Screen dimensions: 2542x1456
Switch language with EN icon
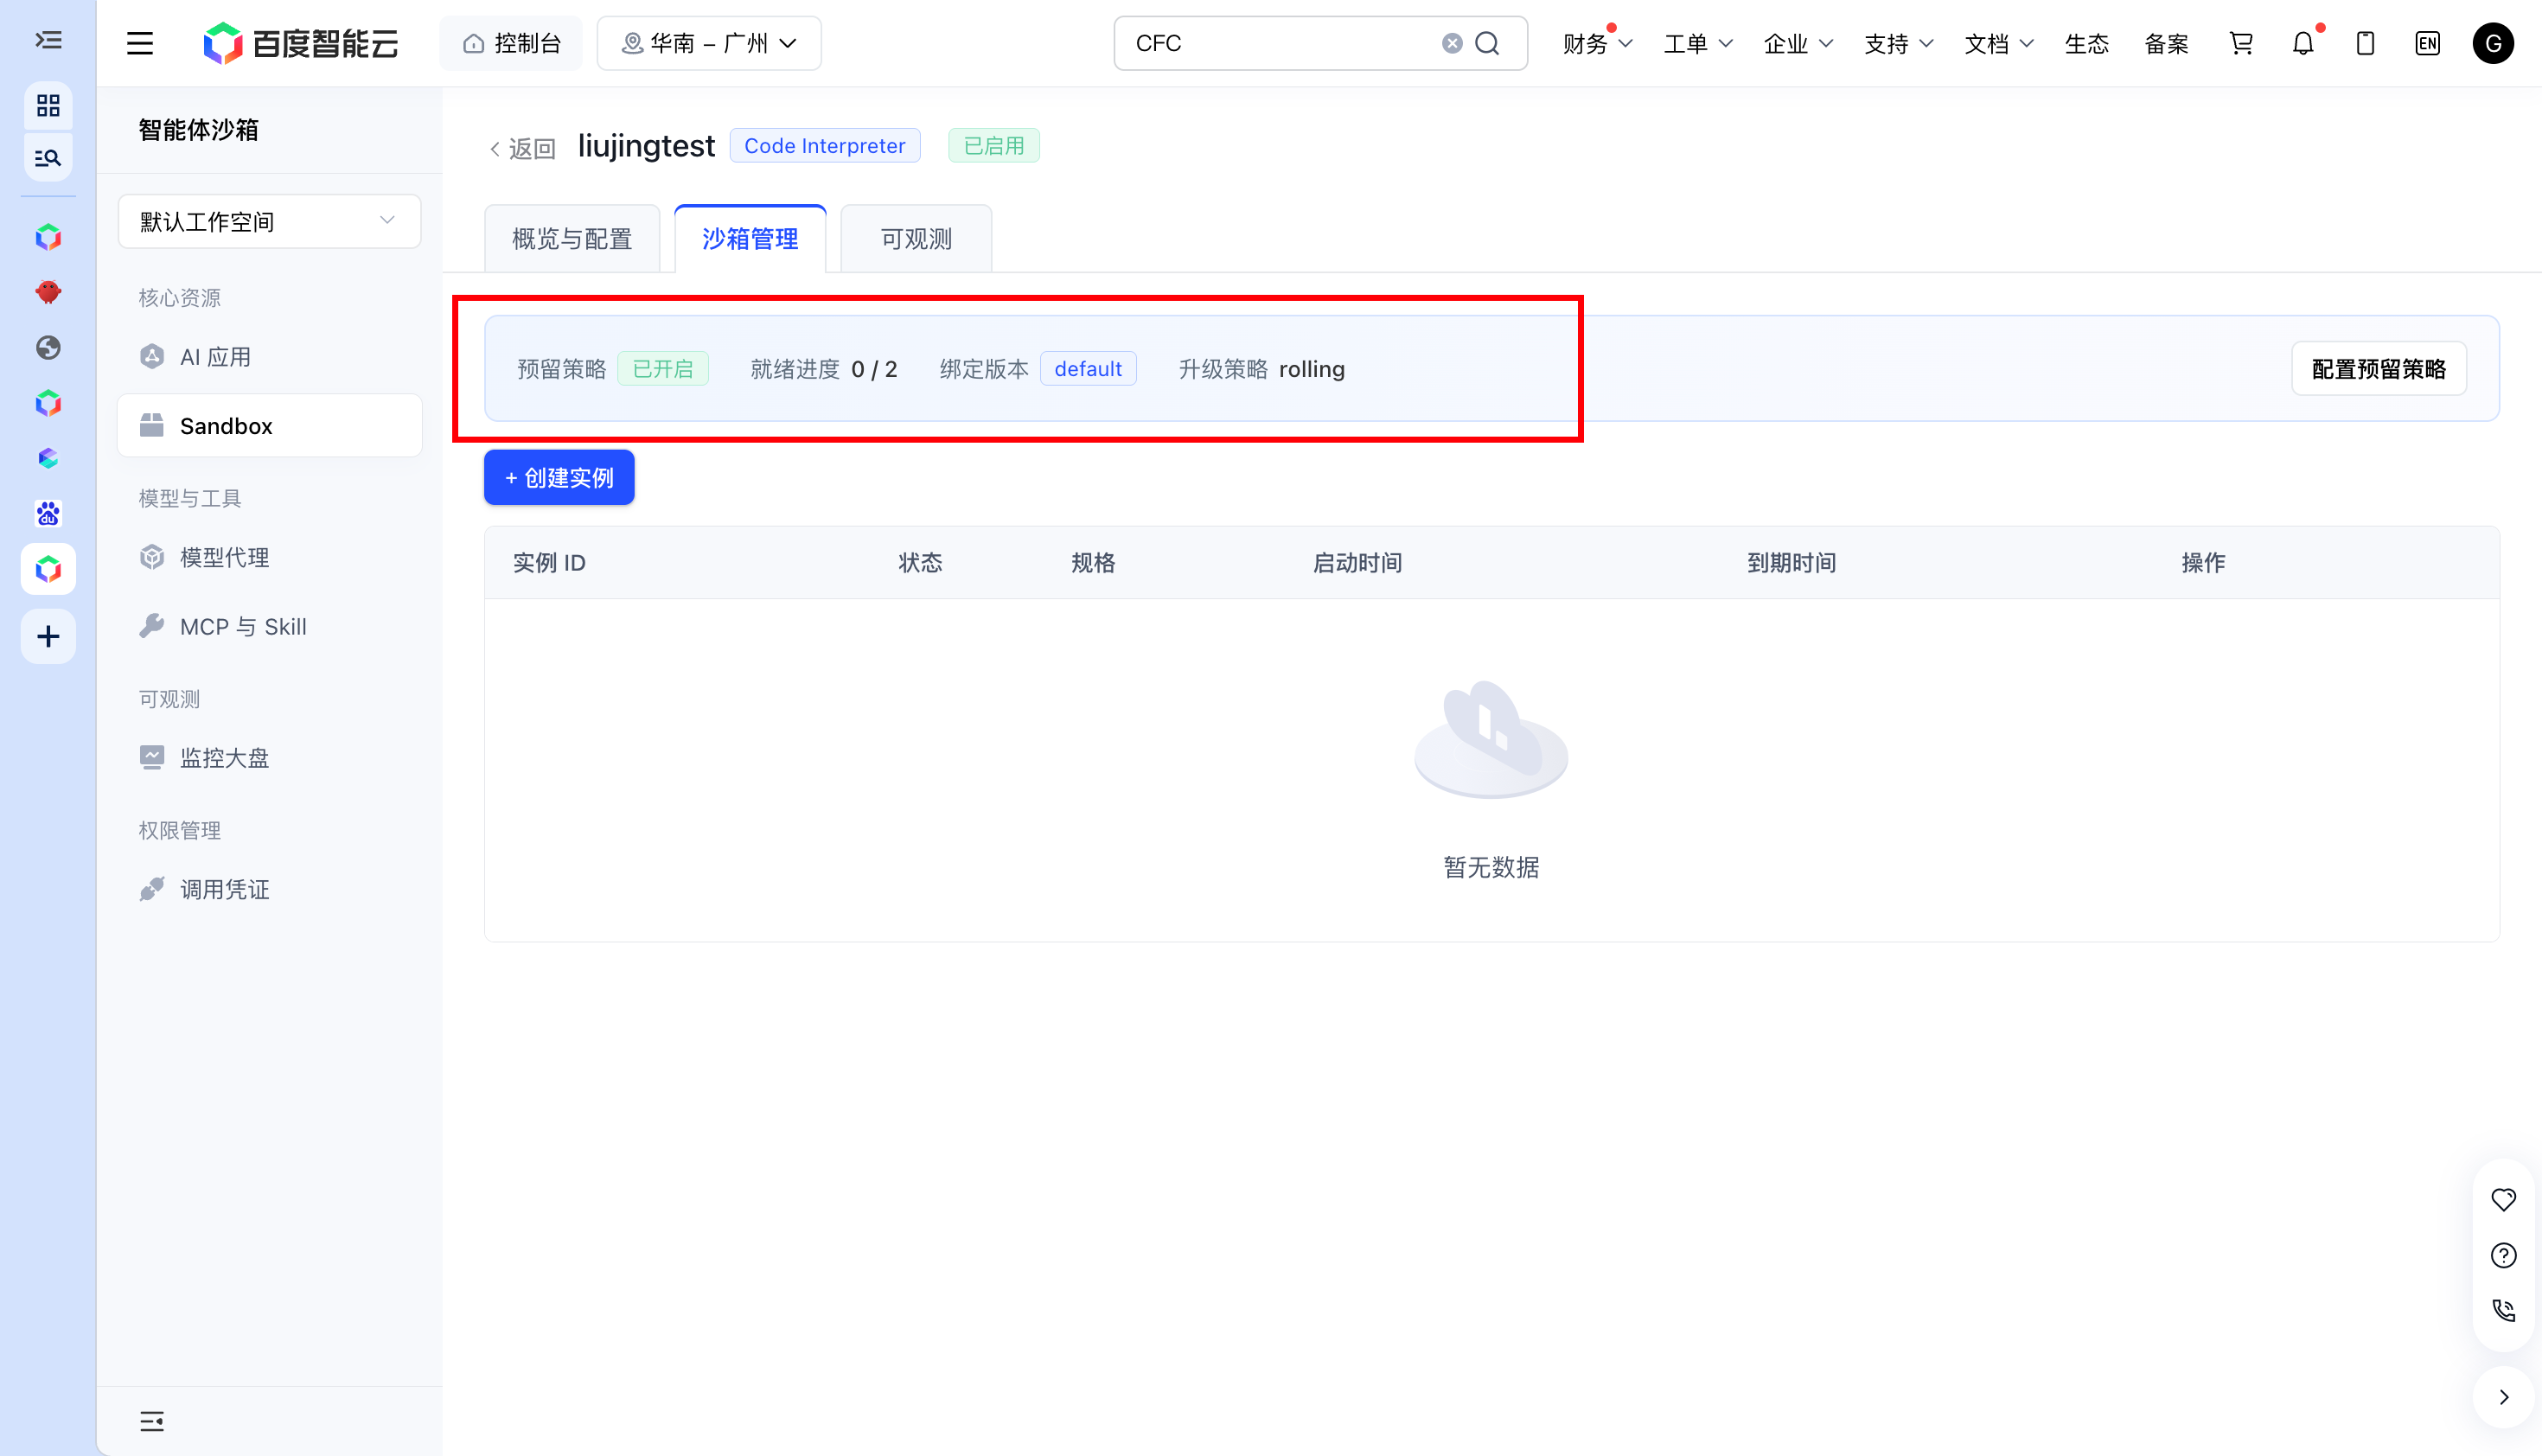(2427, 43)
